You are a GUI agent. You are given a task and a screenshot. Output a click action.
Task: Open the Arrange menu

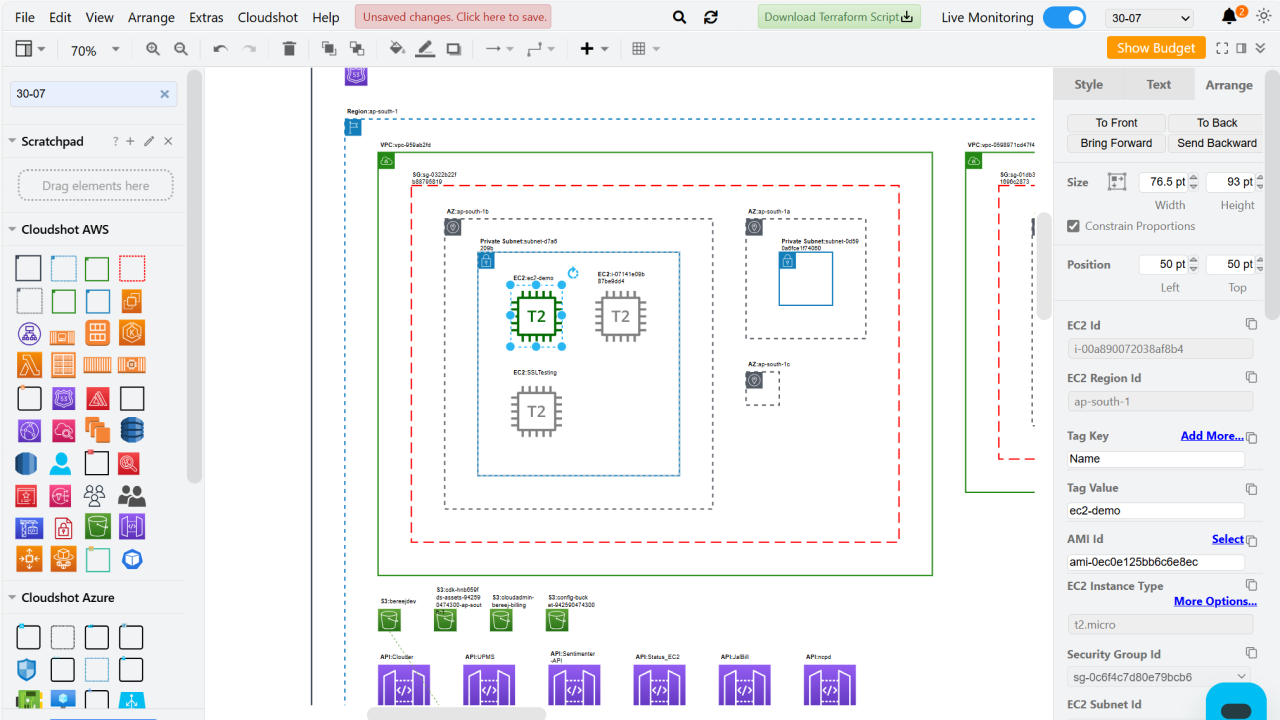[151, 17]
